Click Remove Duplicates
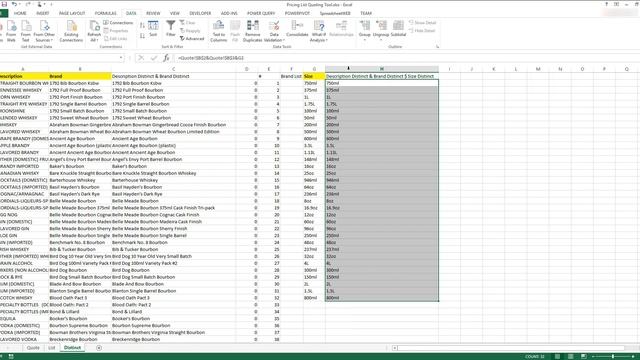This screenshot has height=360, width=640. pyautogui.click(x=252, y=31)
